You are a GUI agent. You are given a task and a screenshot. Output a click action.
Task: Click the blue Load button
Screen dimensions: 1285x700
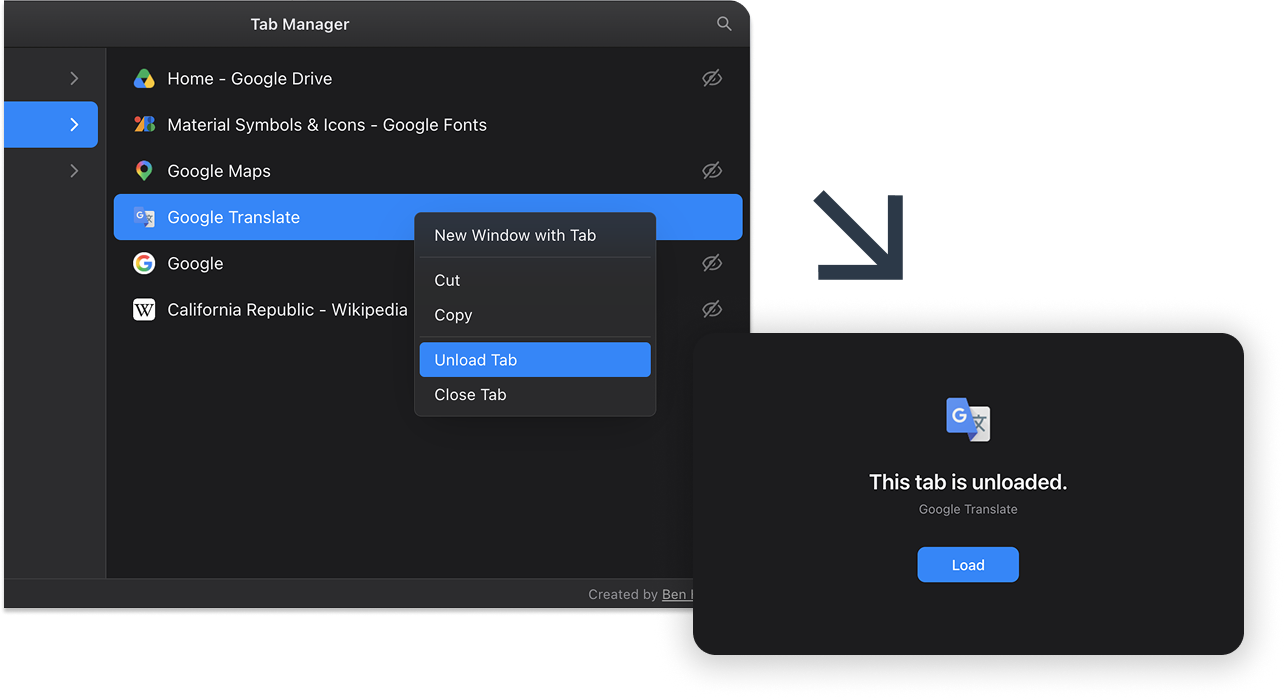[968, 565]
